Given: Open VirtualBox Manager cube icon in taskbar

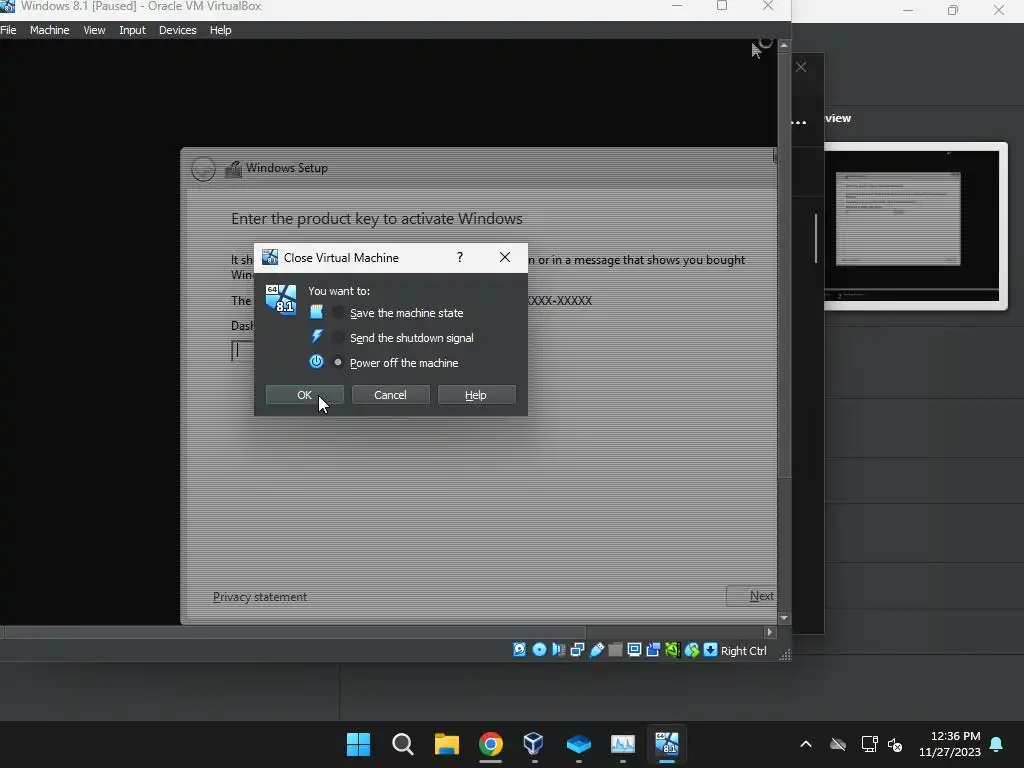Looking at the screenshot, I should [534, 744].
